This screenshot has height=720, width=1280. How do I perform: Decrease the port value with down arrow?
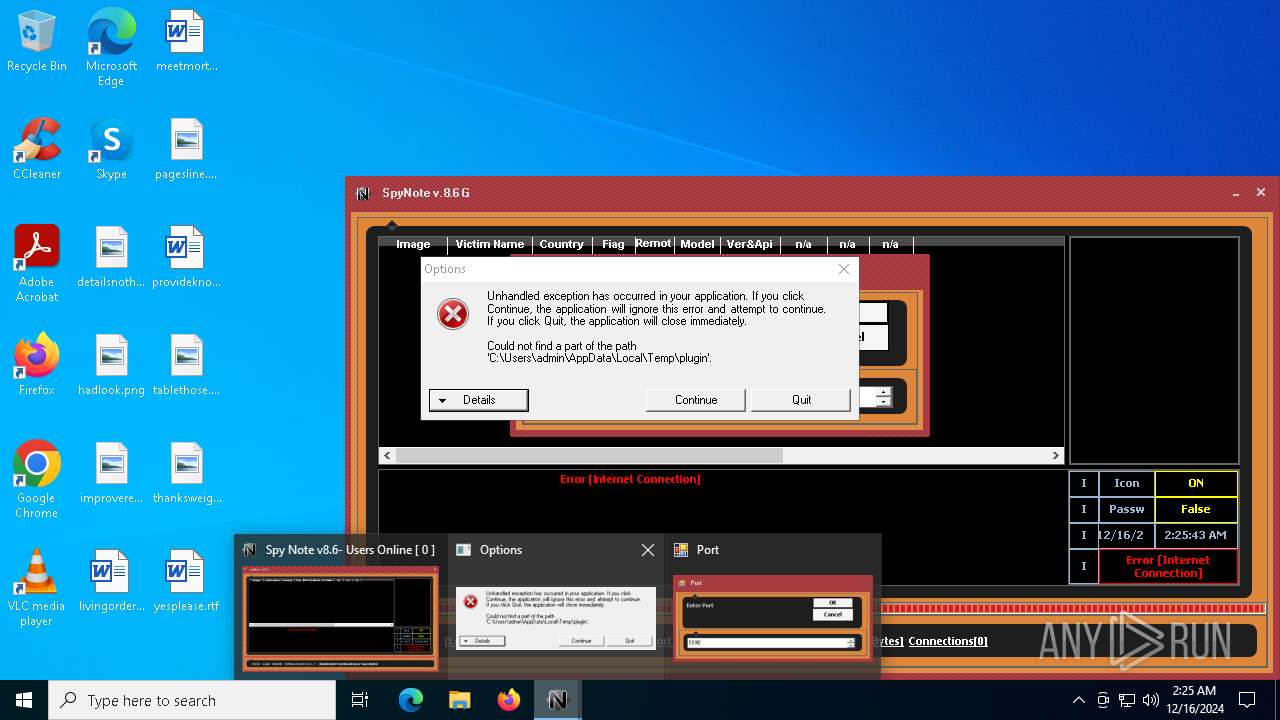[x=883, y=402]
